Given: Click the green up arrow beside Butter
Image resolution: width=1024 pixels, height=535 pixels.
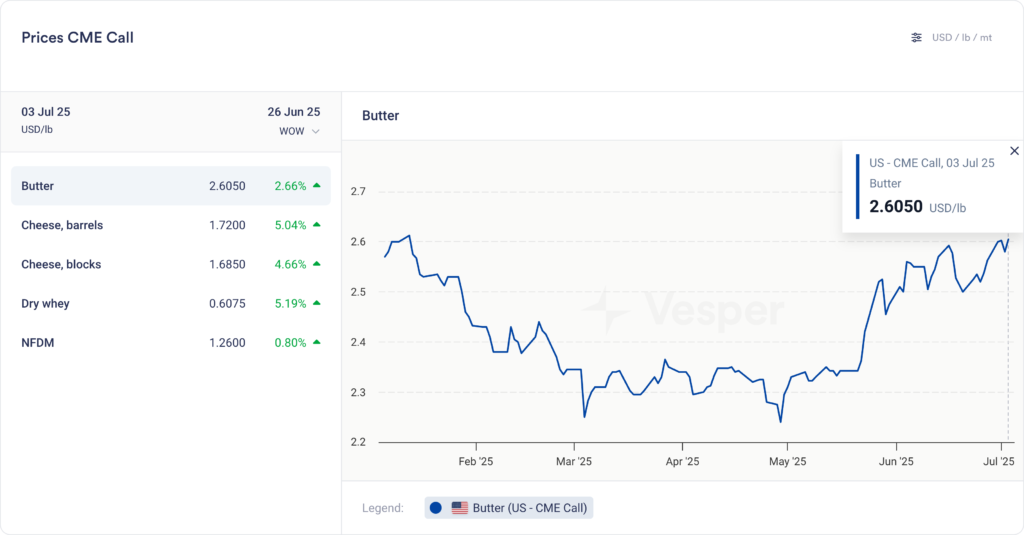Looking at the screenshot, I should point(317,186).
